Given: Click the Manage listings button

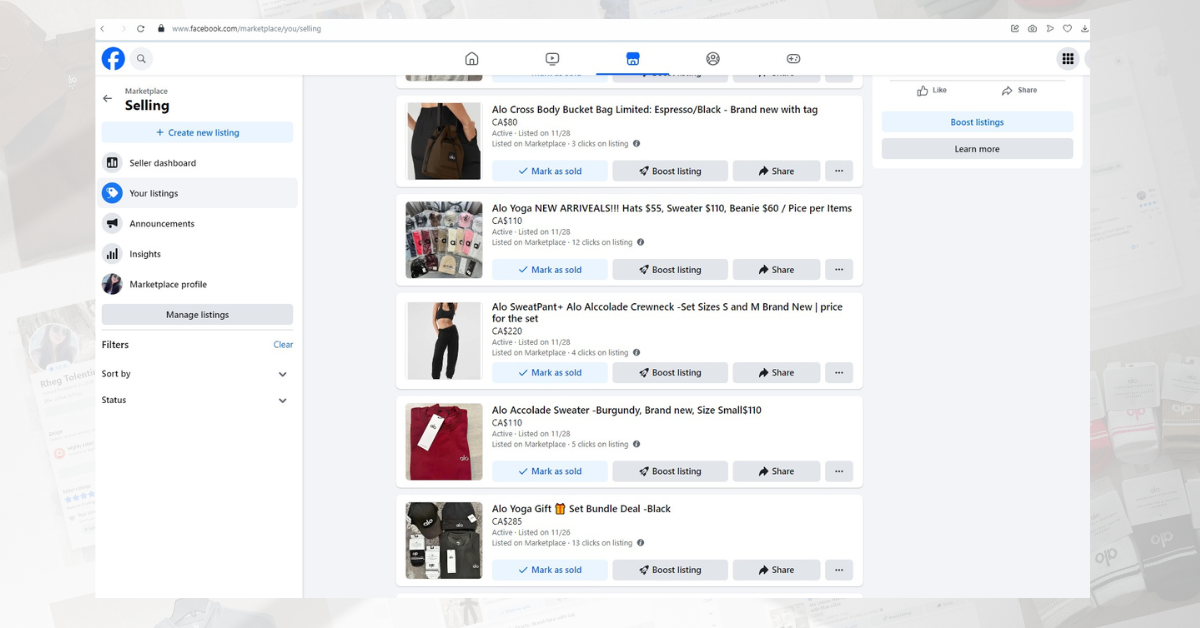Looking at the screenshot, I should coord(197,315).
